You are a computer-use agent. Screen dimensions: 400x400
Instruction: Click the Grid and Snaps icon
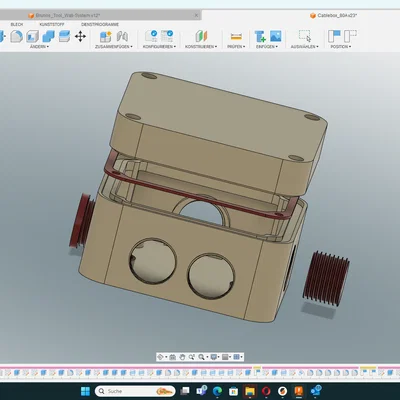pos(225,357)
